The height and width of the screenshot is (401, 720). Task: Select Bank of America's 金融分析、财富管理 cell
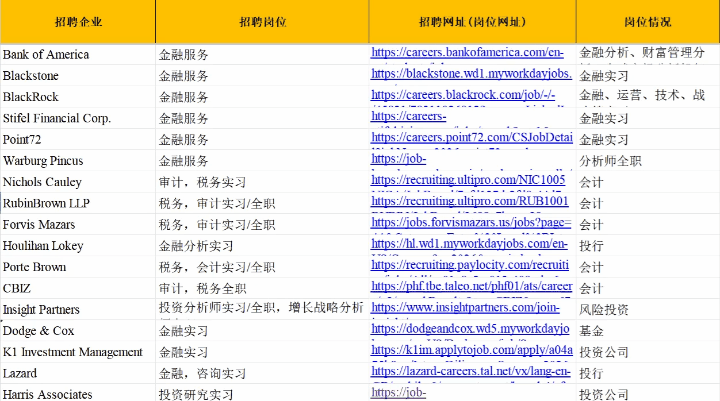click(x=648, y=55)
